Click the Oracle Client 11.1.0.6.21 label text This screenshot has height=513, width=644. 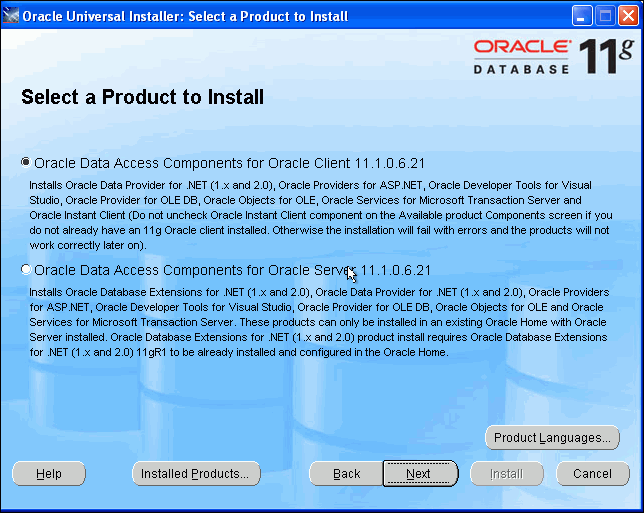coord(233,162)
